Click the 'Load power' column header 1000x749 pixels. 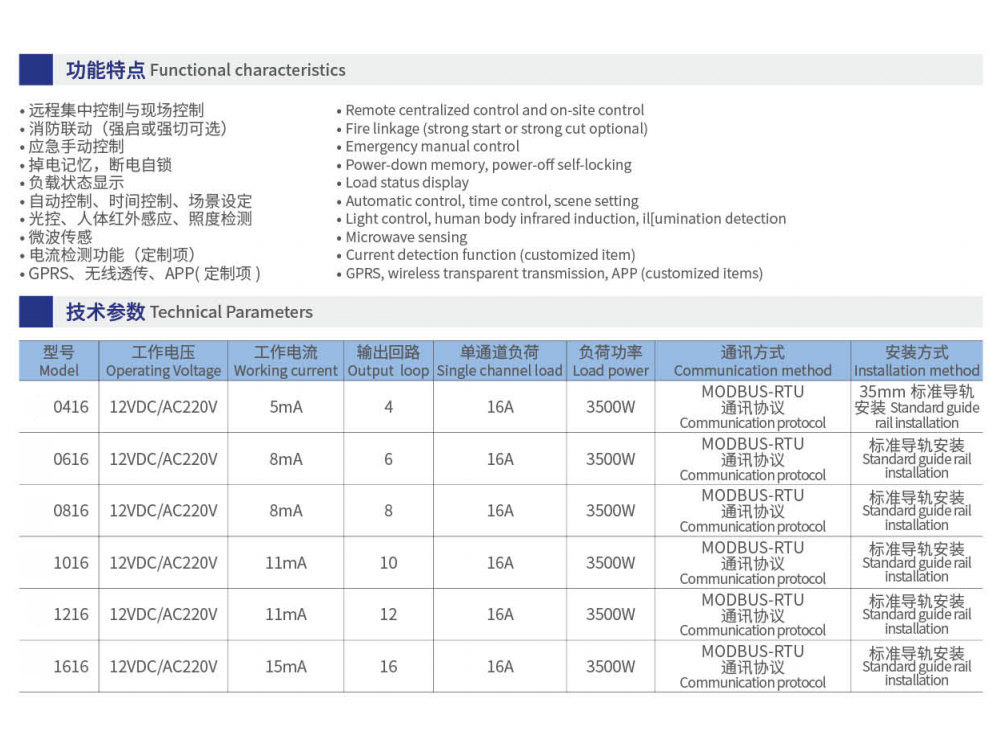click(610, 361)
